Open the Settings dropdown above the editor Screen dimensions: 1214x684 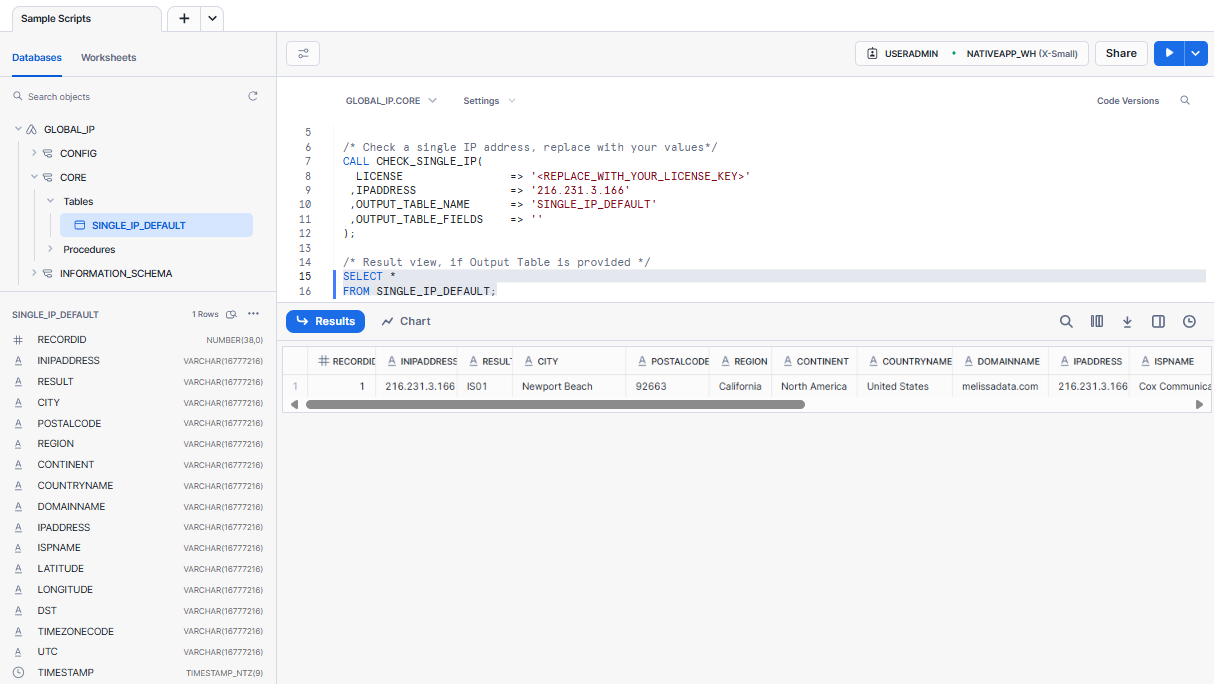489,101
